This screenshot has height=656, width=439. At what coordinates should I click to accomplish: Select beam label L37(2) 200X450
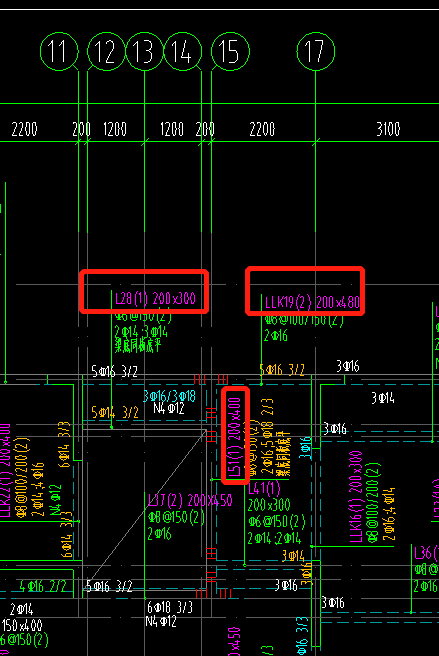[190, 500]
